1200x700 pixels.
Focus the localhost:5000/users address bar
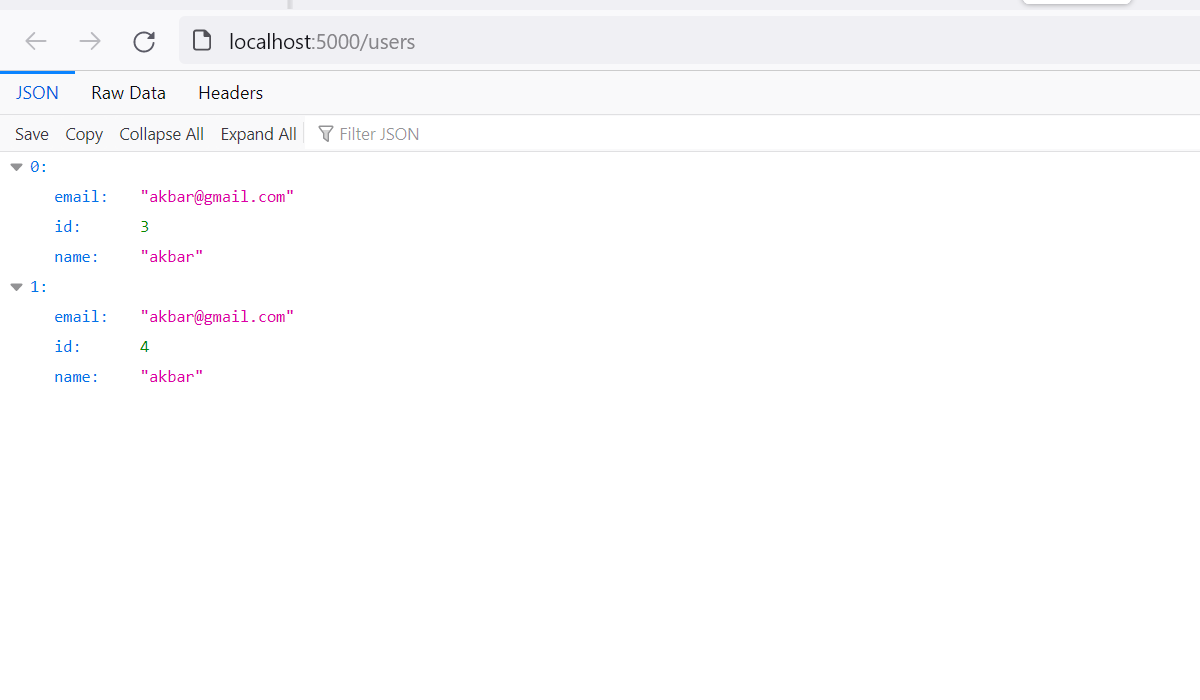pos(690,41)
